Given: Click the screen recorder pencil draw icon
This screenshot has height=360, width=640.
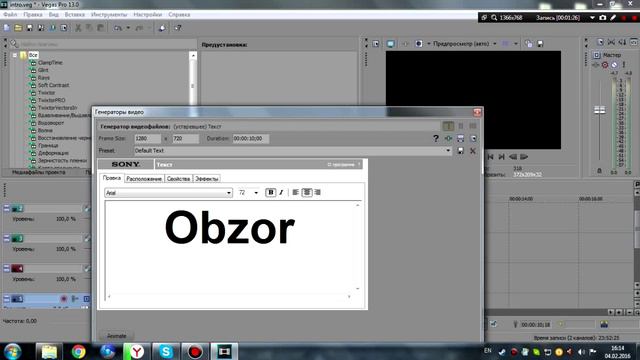Looking at the screenshot, I should pos(613,18).
